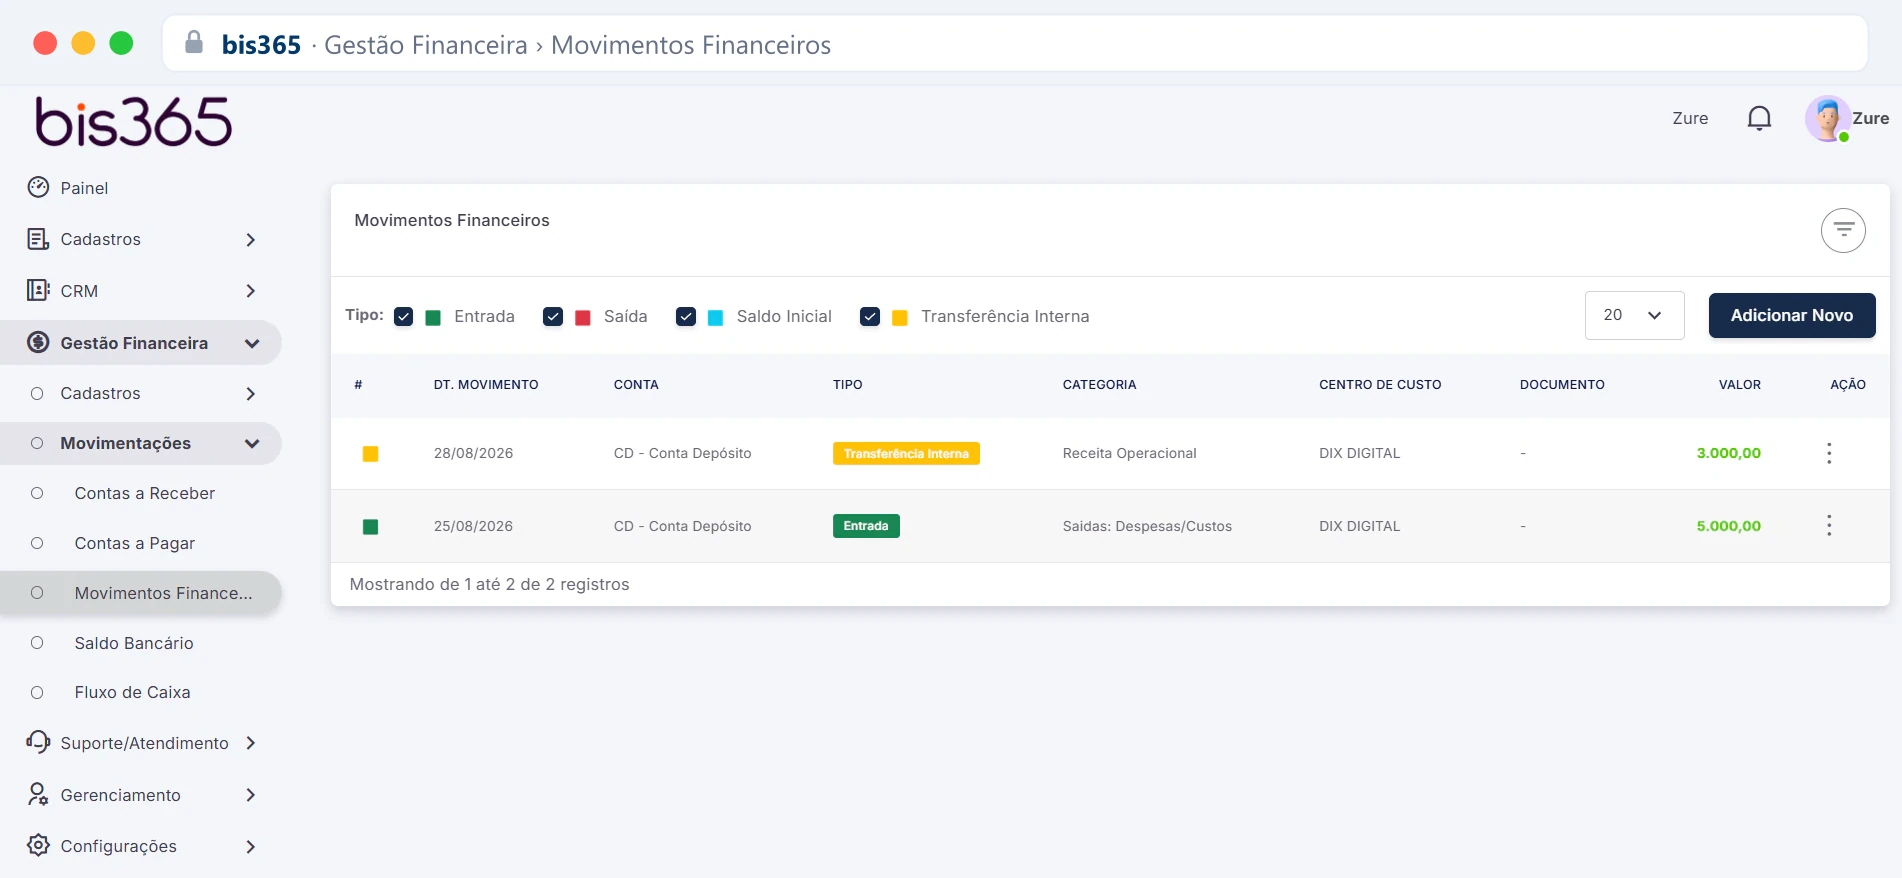Screen dimensions: 1902x878
Task: Open the Painel link in sidebar
Action: (84, 188)
